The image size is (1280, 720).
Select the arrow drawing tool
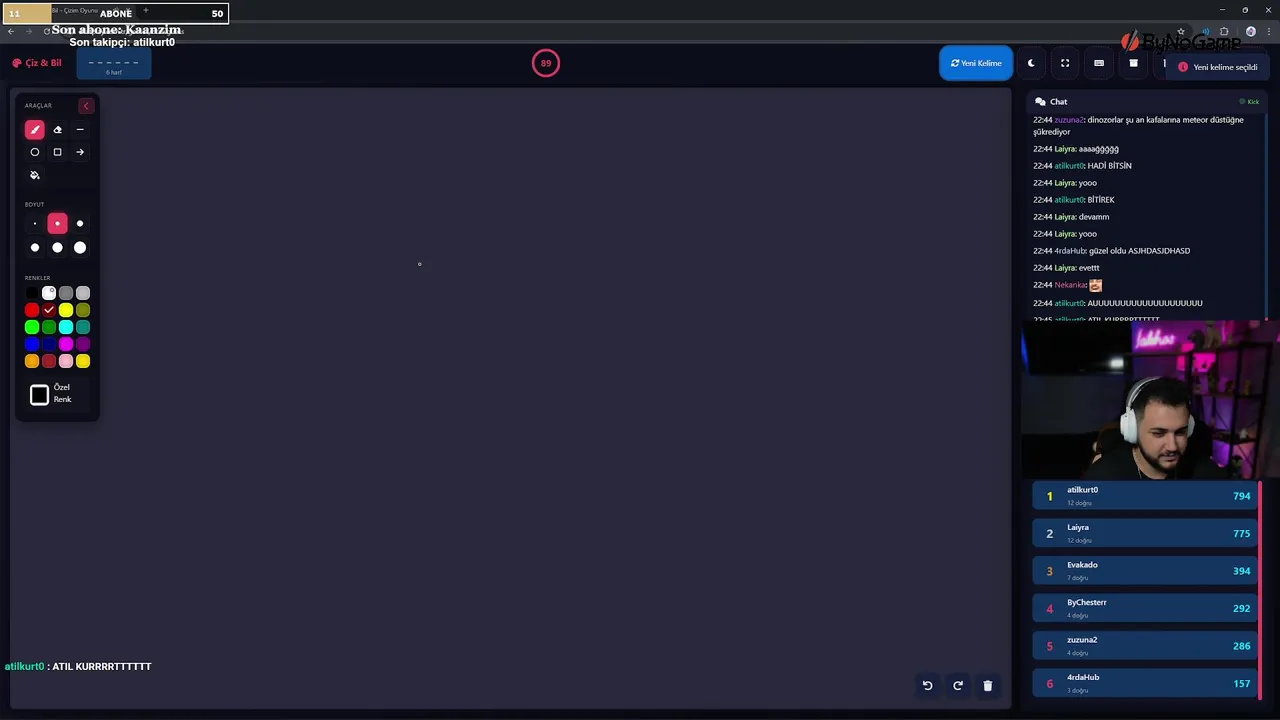80,152
